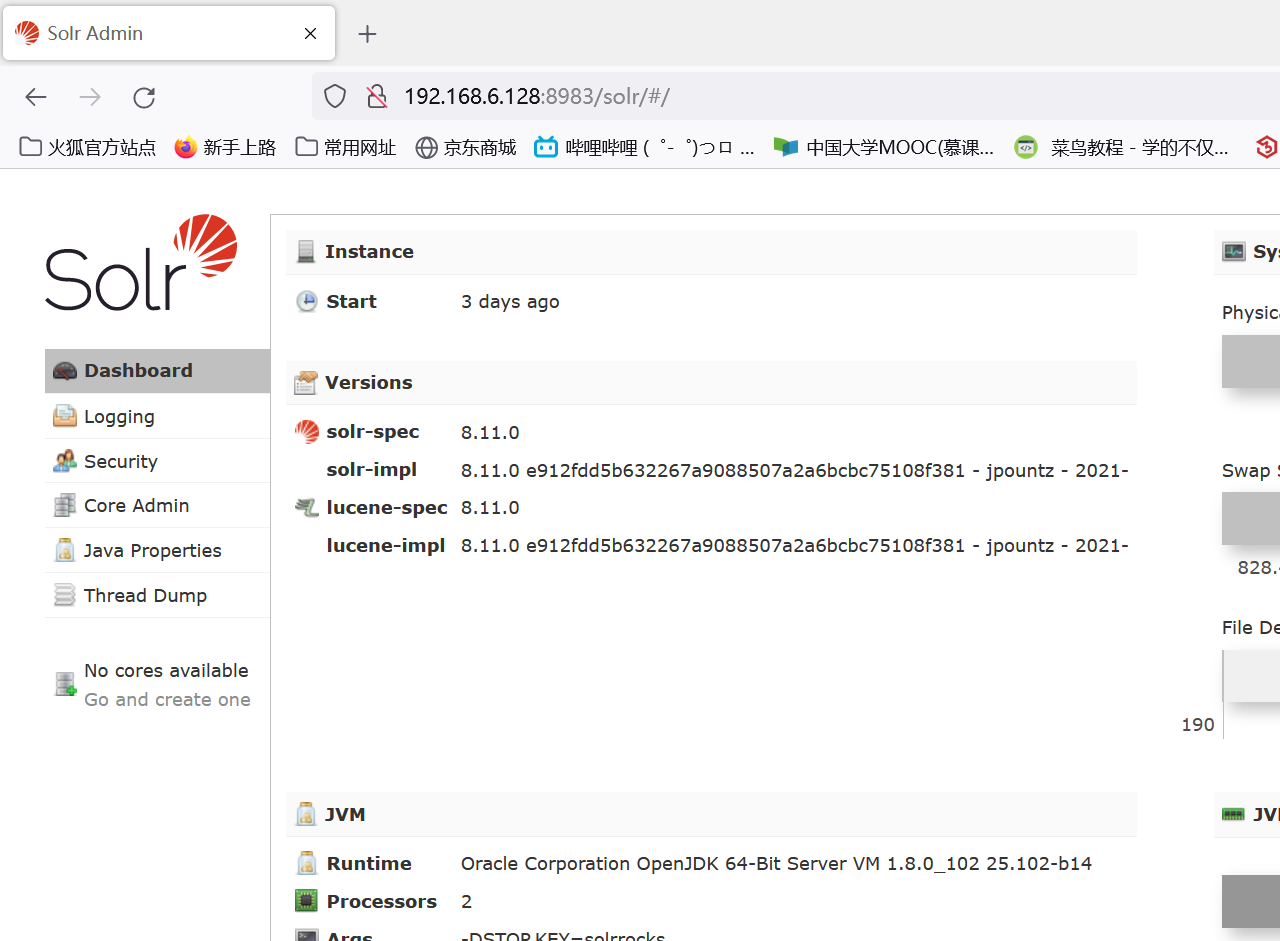Click the JVM-Memory chip icon on right

(x=1234, y=815)
